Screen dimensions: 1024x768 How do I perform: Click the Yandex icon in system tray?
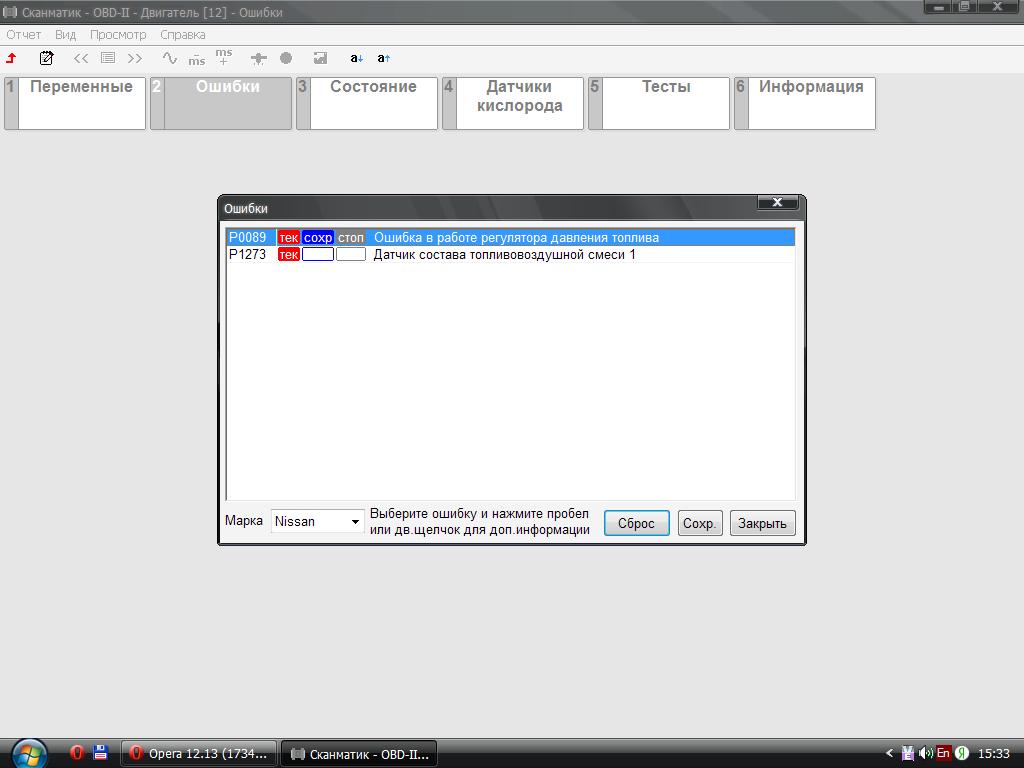point(961,753)
